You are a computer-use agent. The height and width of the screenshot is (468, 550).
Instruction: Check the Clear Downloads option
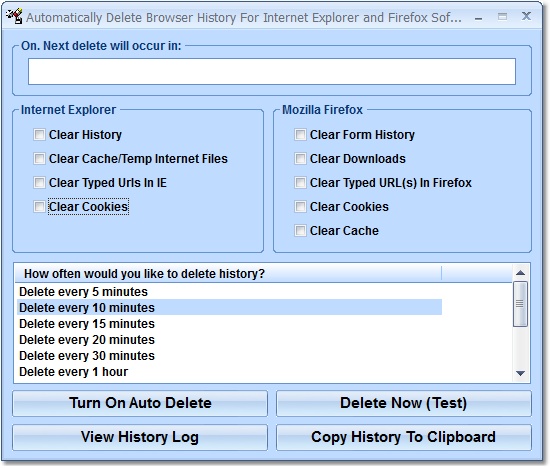(x=300, y=159)
